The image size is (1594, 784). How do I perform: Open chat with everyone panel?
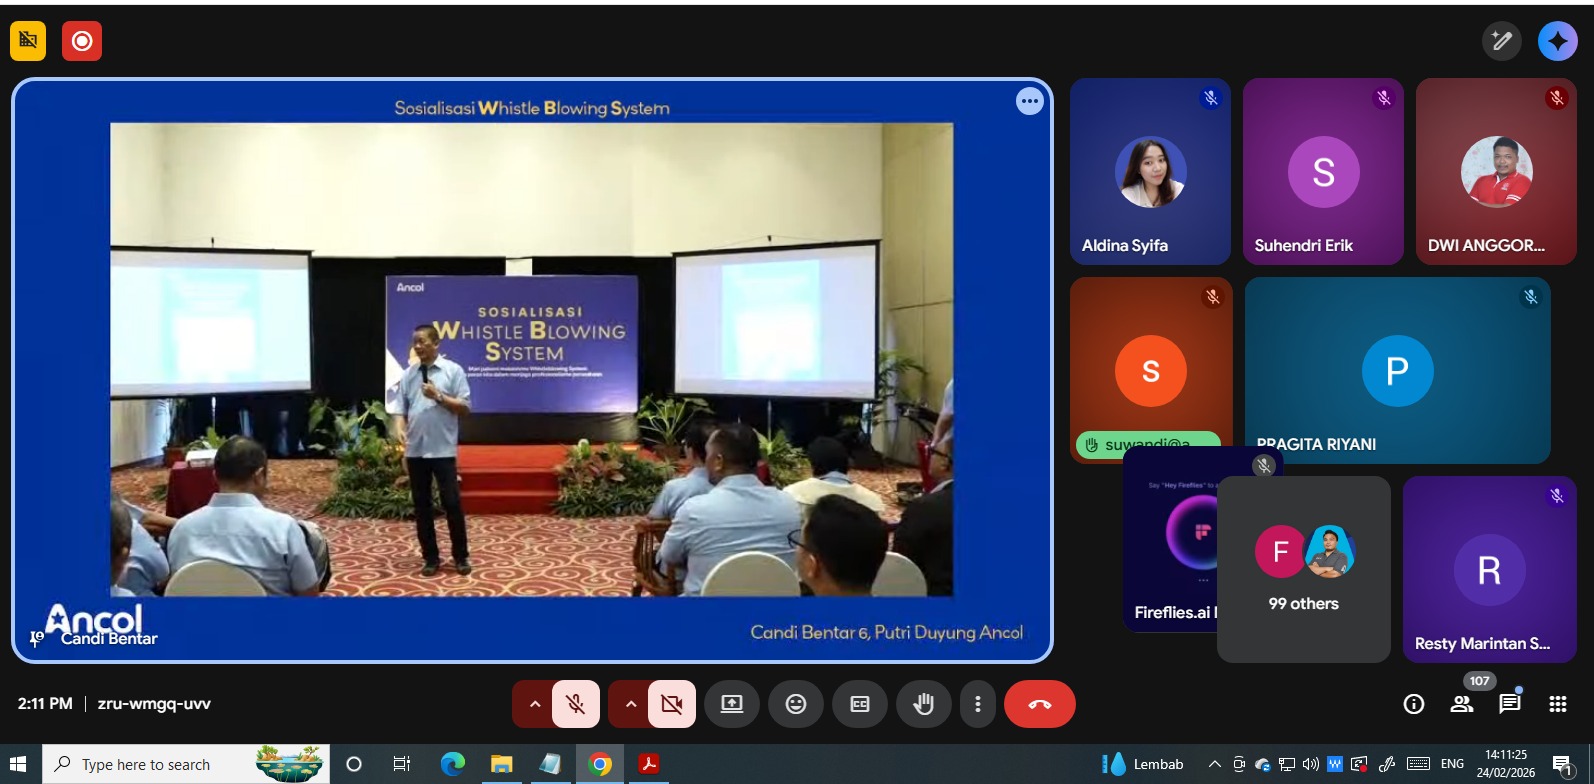[x=1509, y=704]
